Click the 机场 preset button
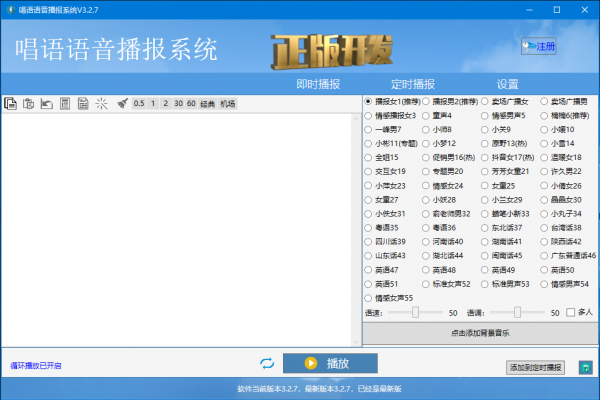 point(228,104)
